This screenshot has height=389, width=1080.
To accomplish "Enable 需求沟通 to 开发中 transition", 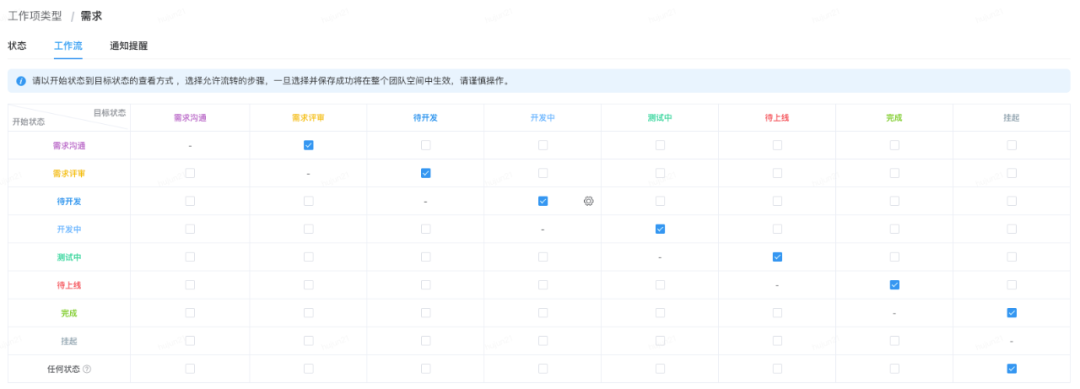I will click(x=543, y=145).
